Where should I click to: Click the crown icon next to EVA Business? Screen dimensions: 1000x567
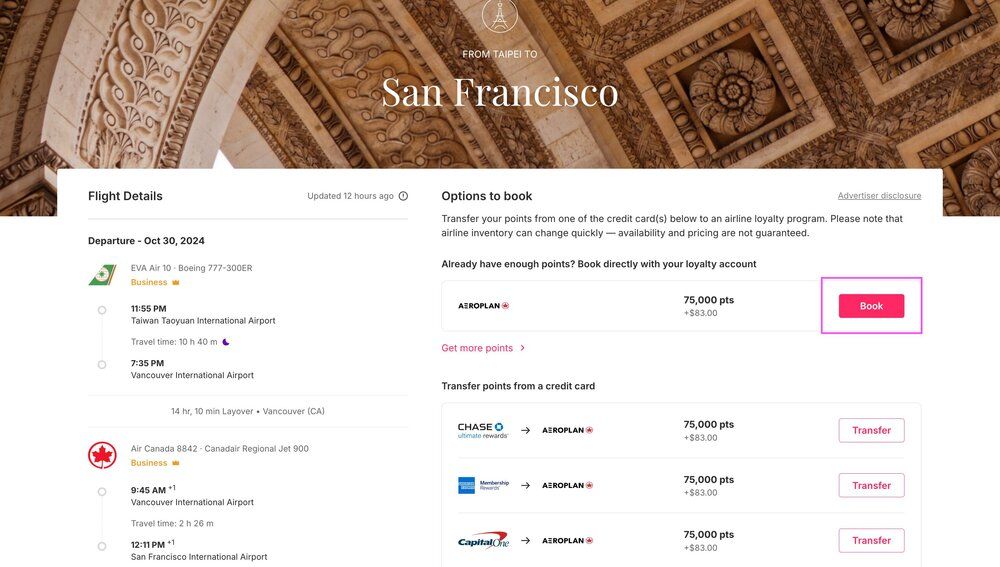pos(176,283)
